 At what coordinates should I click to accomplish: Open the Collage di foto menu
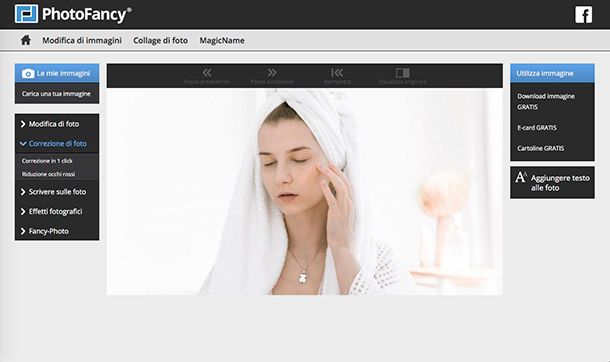click(160, 40)
